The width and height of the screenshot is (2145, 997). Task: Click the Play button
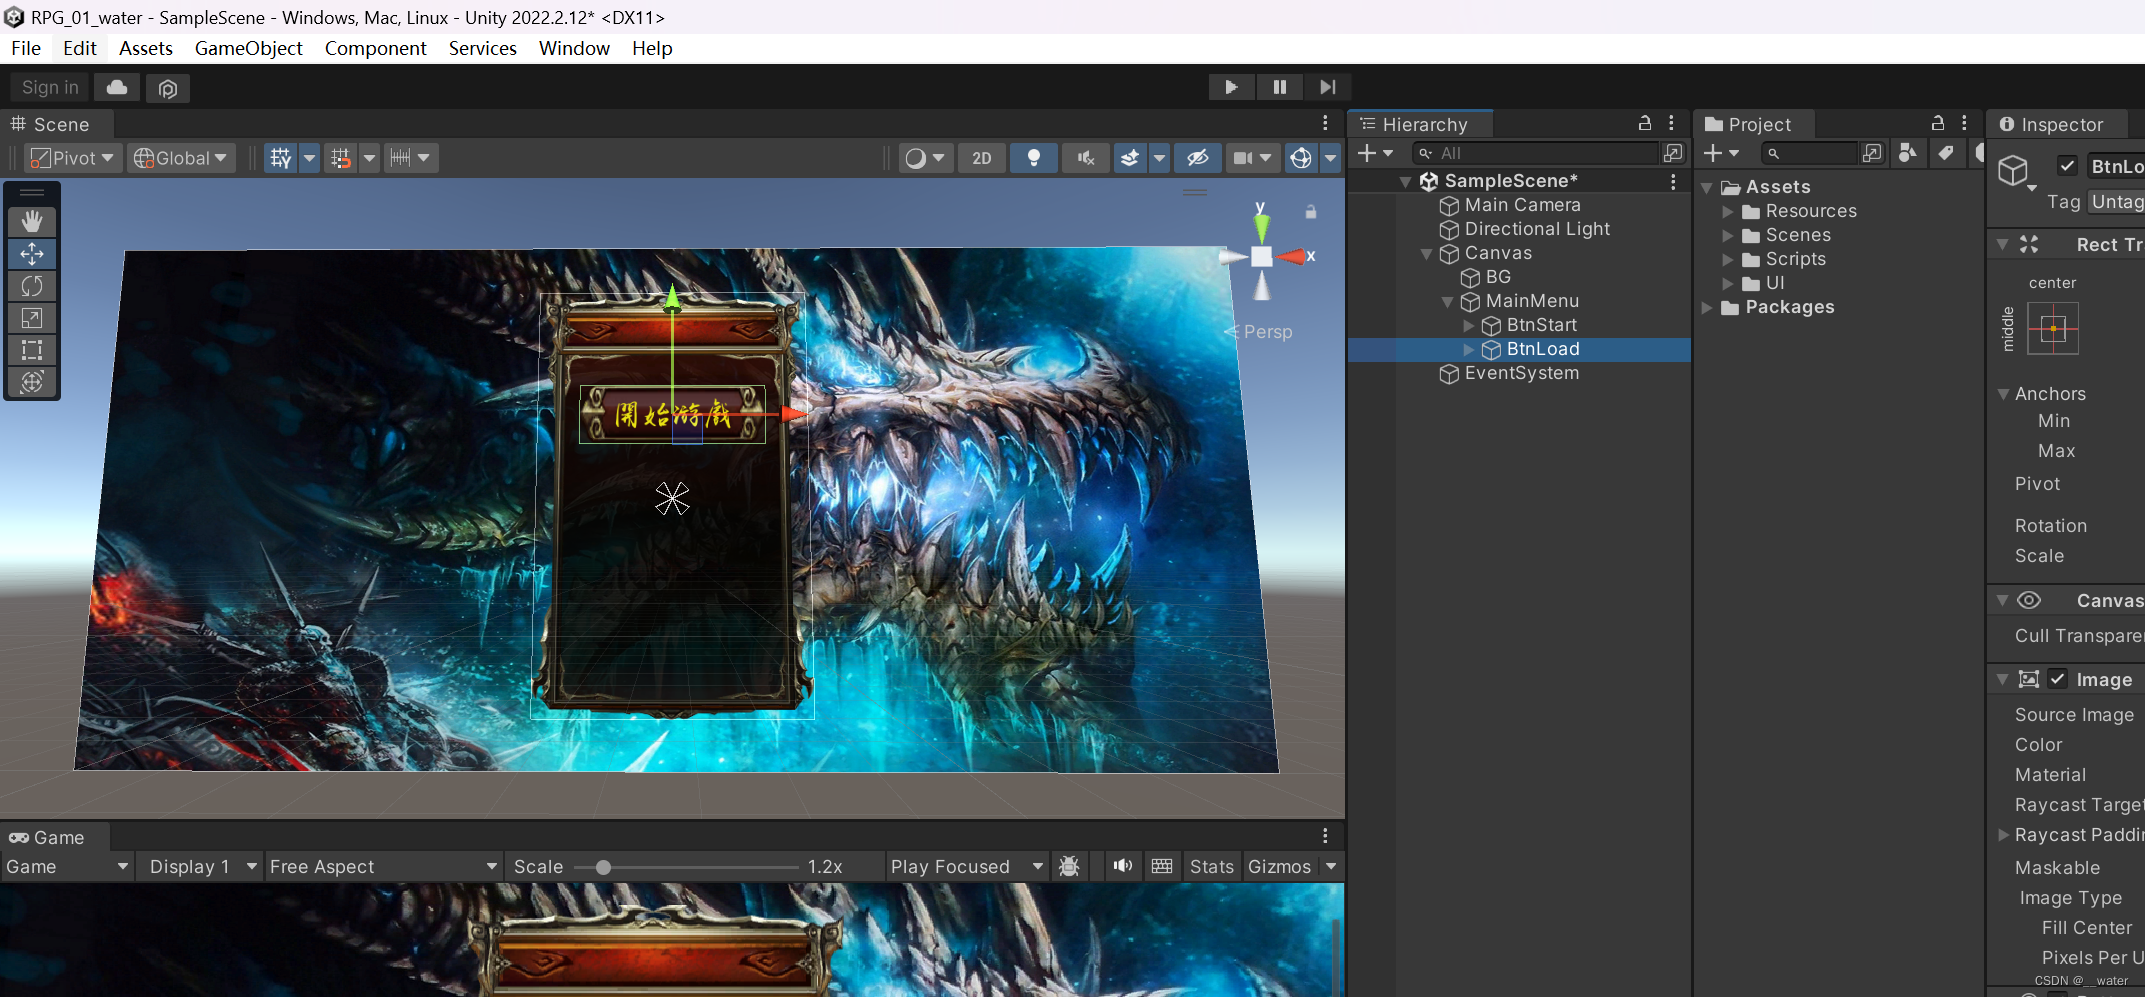click(x=1231, y=87)
